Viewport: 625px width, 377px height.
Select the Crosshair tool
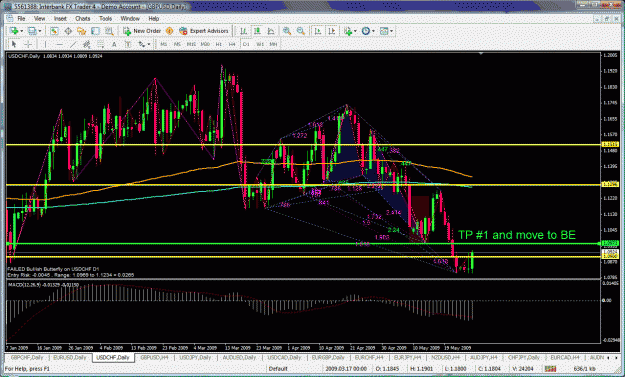(x=28, y=44)
